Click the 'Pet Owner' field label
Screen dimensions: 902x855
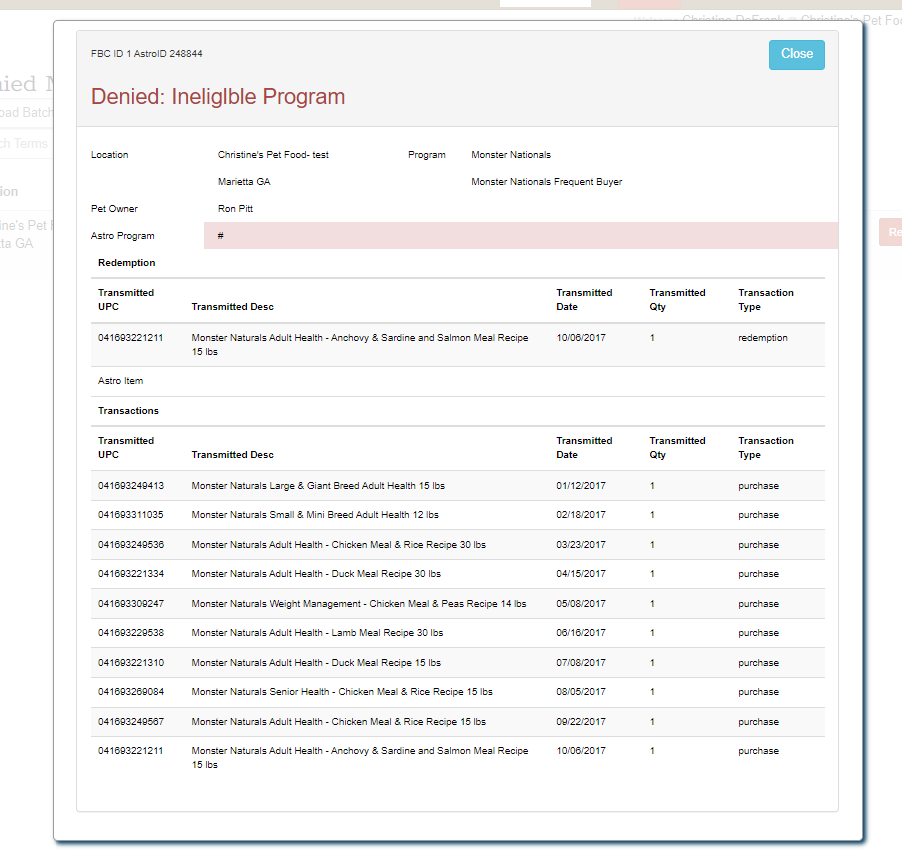(114, 209)
